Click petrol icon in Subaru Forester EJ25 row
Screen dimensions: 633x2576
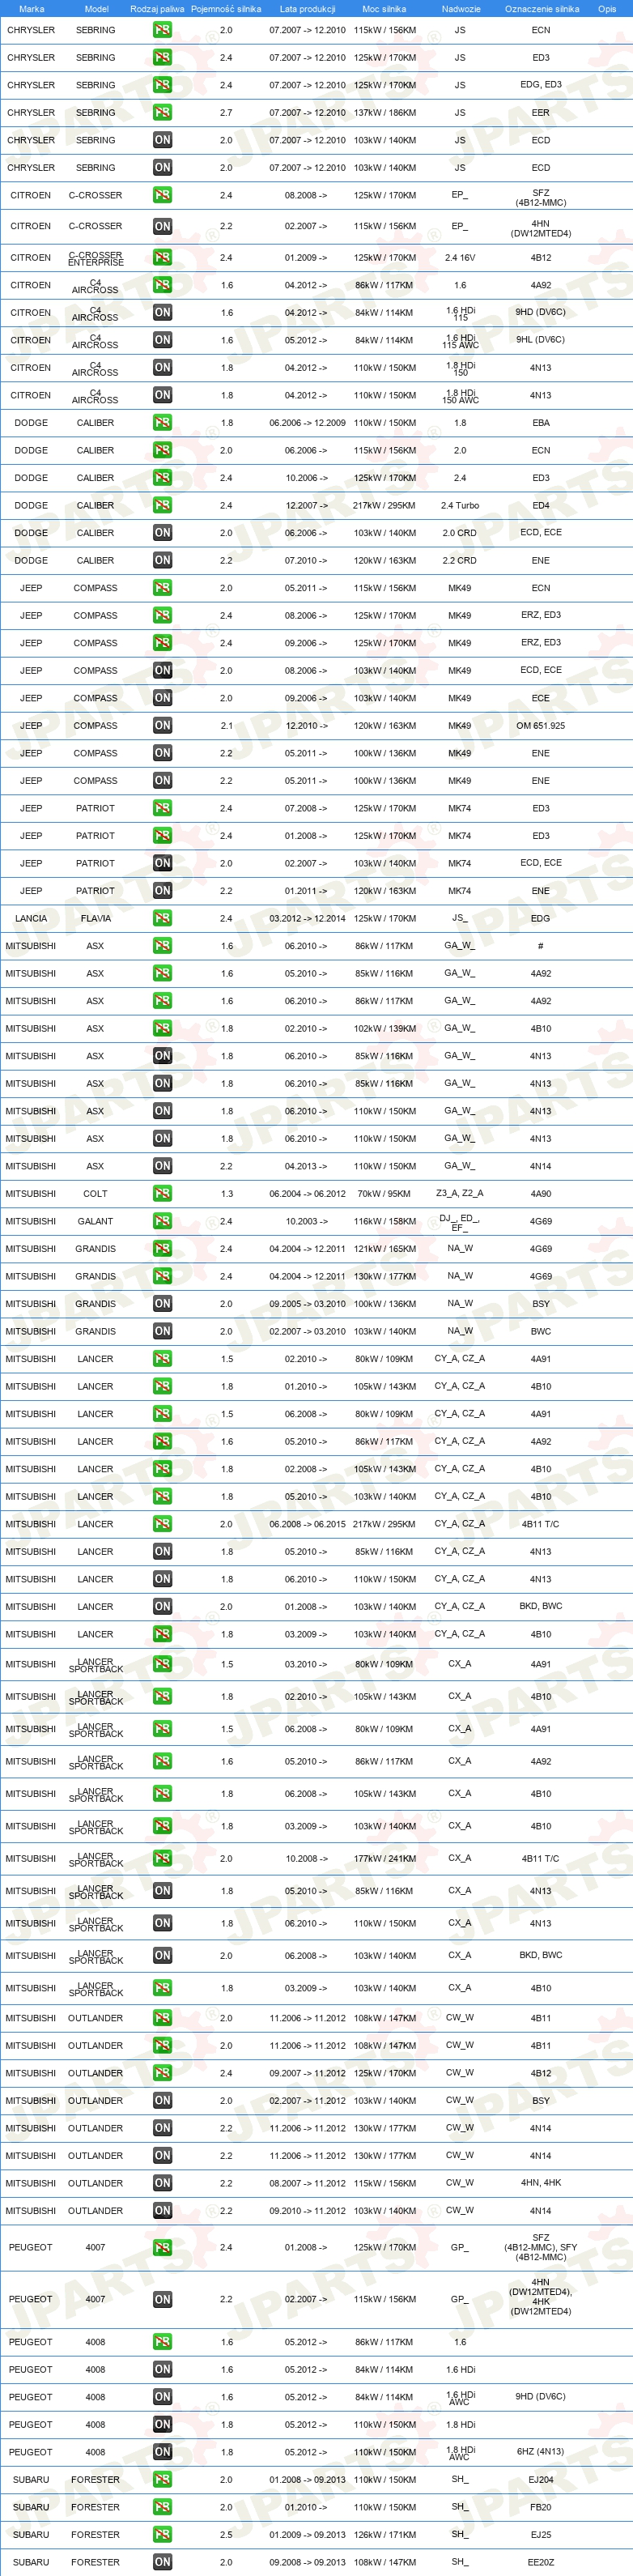tap(162, 2535)
